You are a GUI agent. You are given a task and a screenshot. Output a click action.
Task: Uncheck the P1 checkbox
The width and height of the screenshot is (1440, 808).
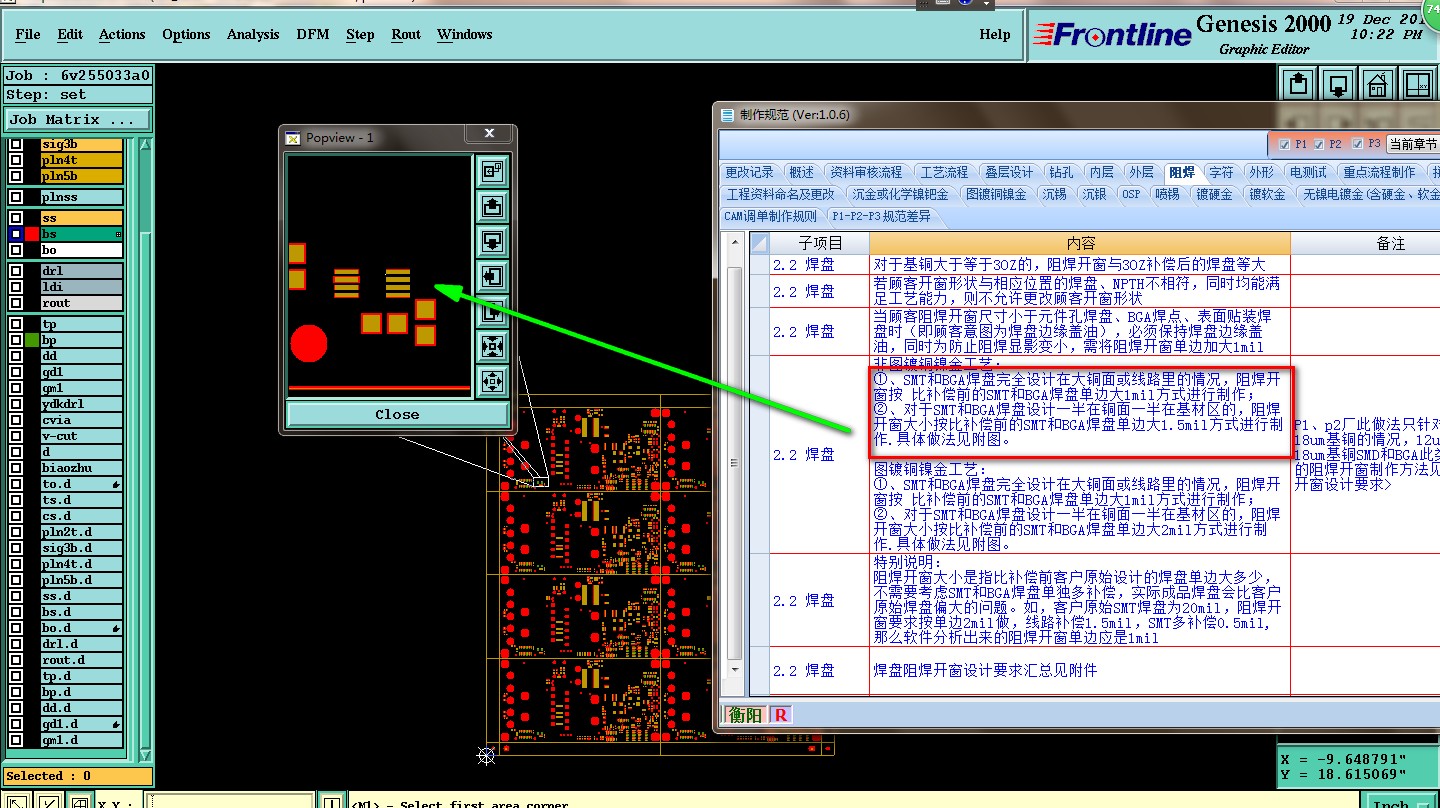point(1284,144)
